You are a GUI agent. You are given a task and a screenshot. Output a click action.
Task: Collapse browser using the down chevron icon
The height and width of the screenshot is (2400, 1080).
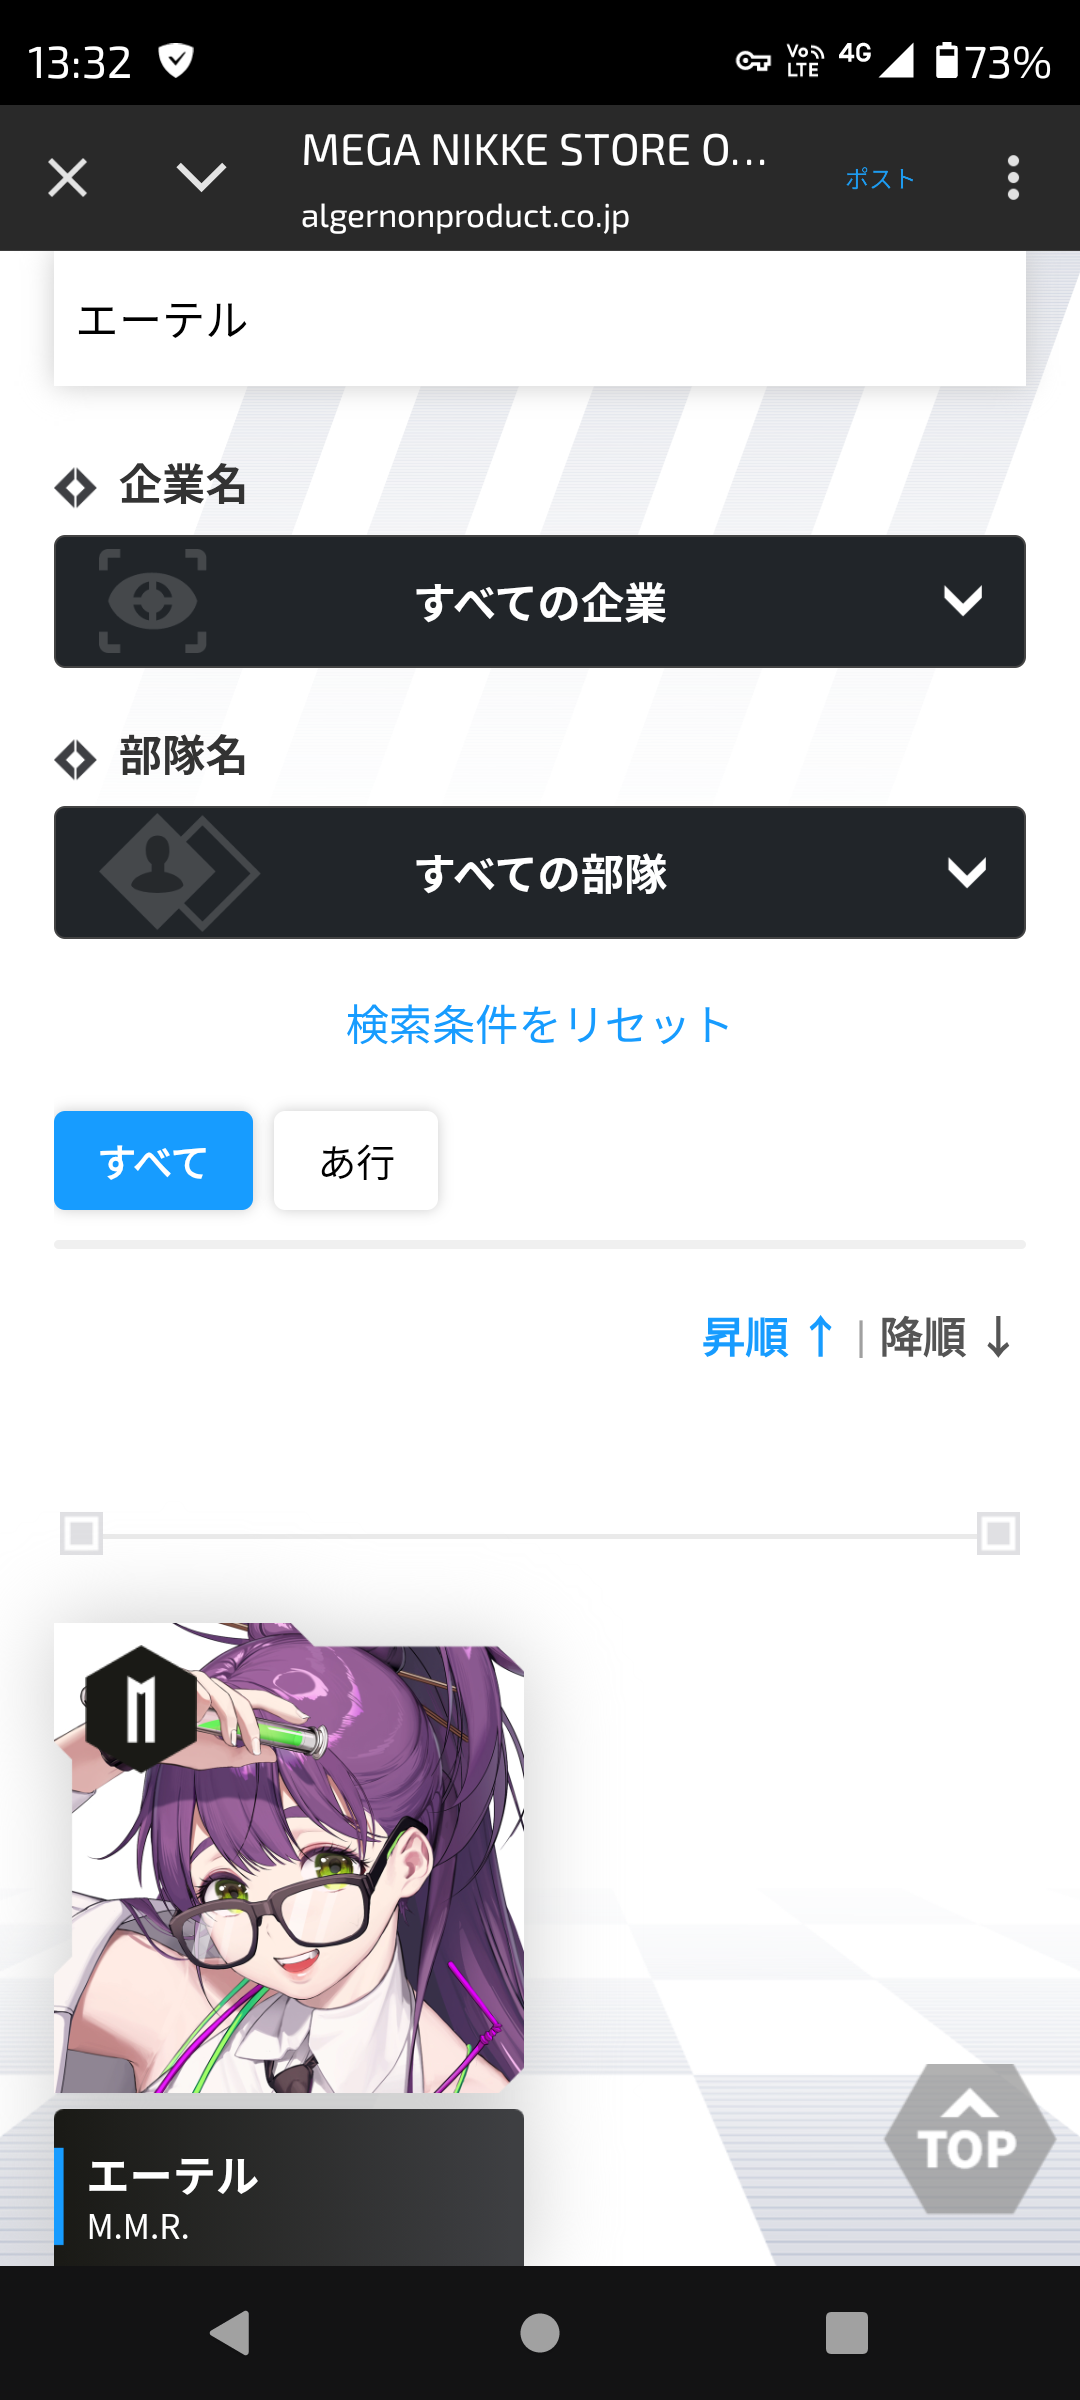pos(201,178)
